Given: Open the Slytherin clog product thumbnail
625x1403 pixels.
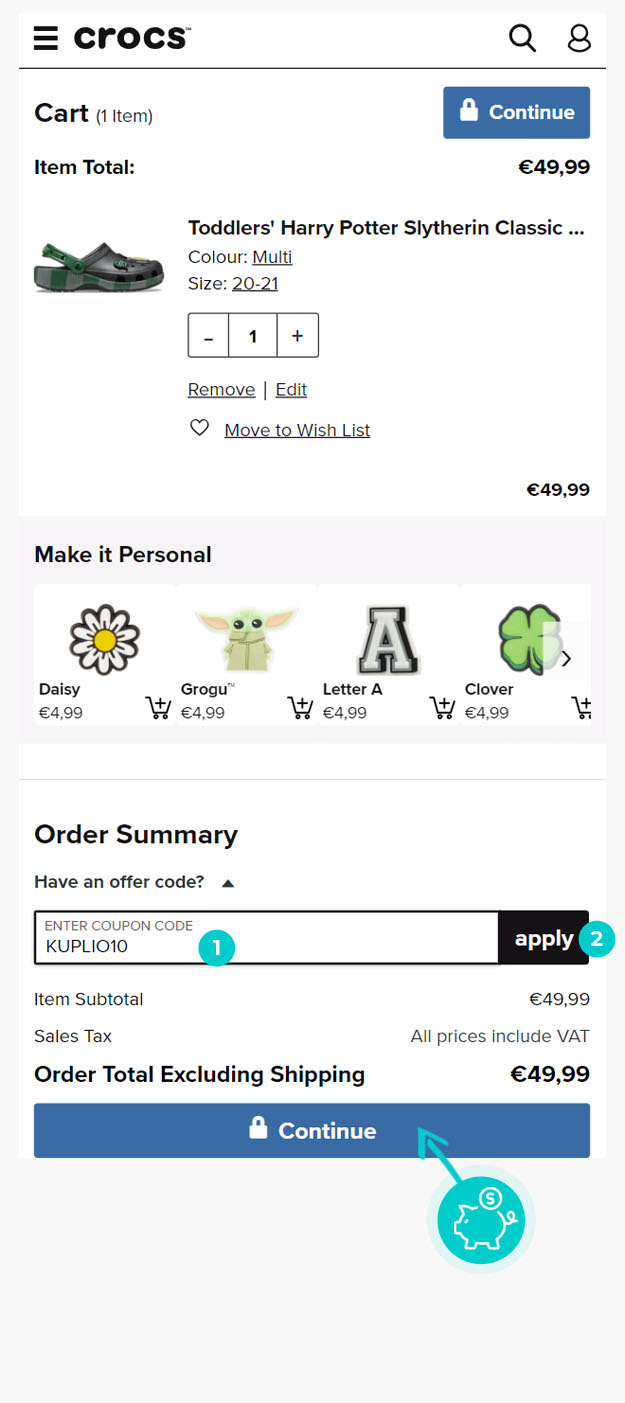Looking at the screenshot, I should coord(98,265).
